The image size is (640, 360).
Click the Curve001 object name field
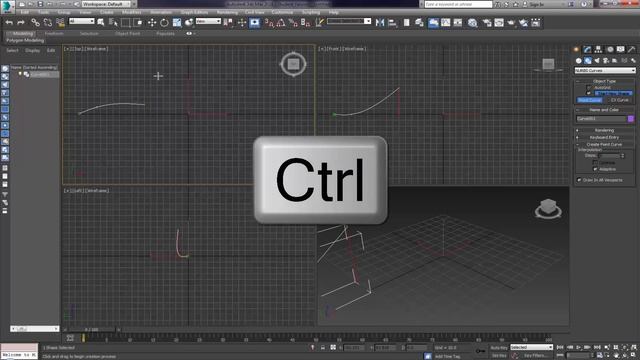(x=601, y=119)
